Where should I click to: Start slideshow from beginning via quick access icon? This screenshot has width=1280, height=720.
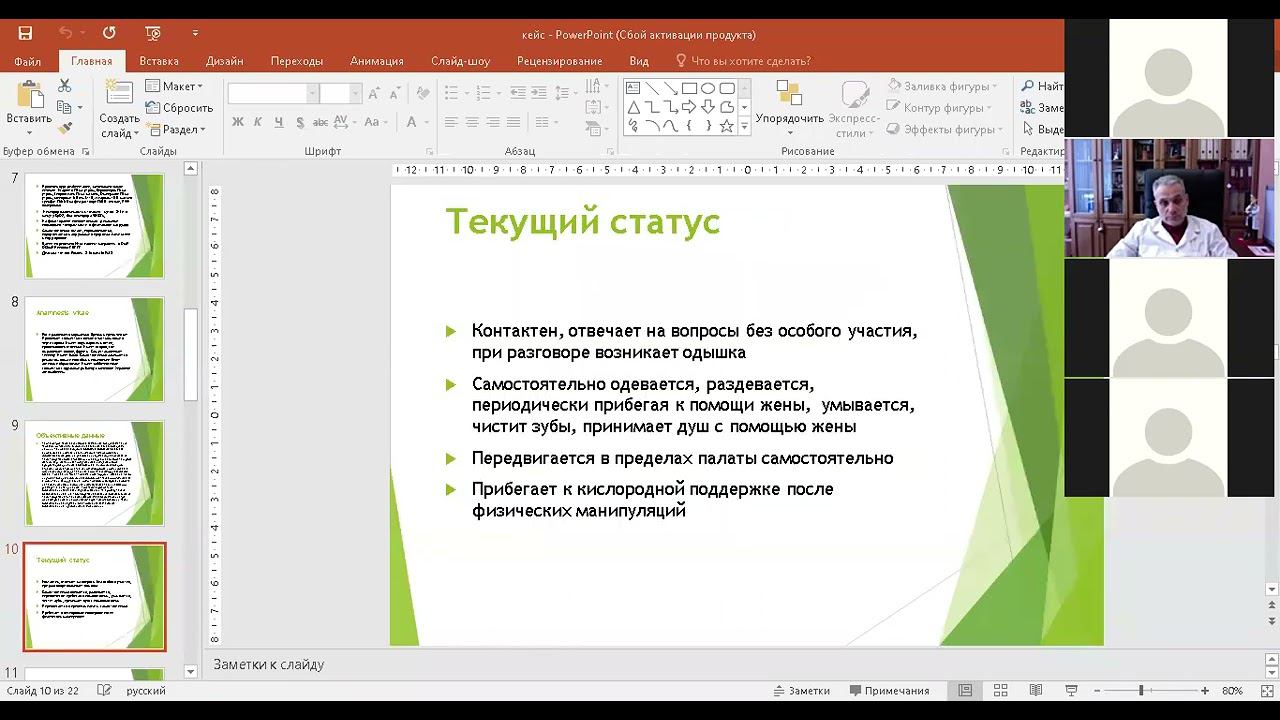coord(153,33)
